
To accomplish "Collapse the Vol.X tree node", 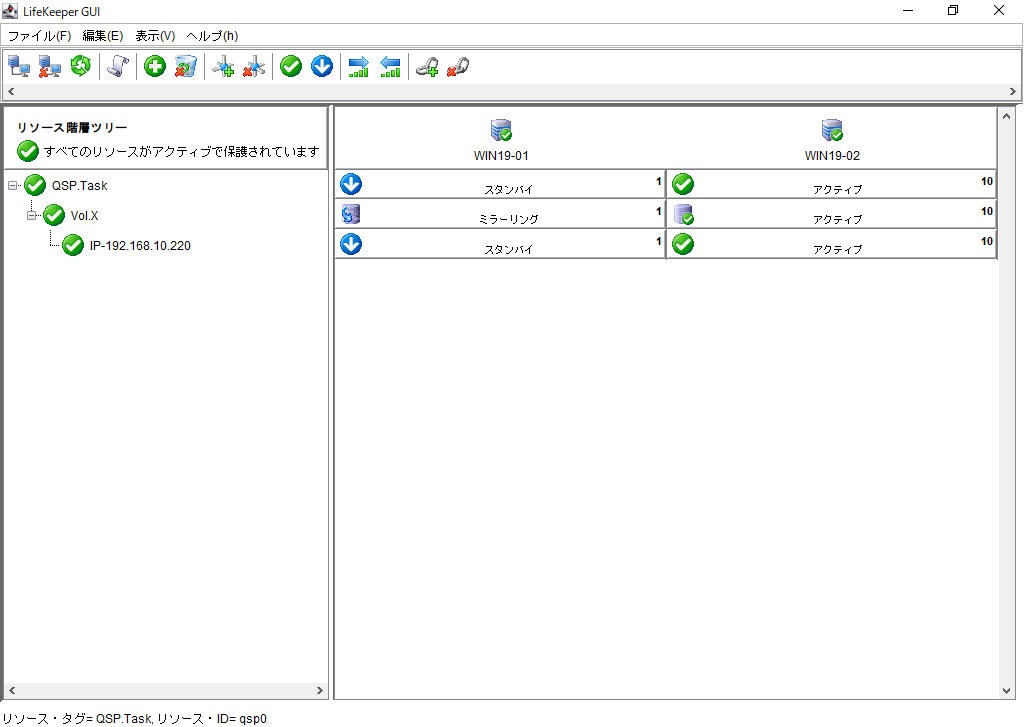I will pyautogui.click(x=32, y=215).
